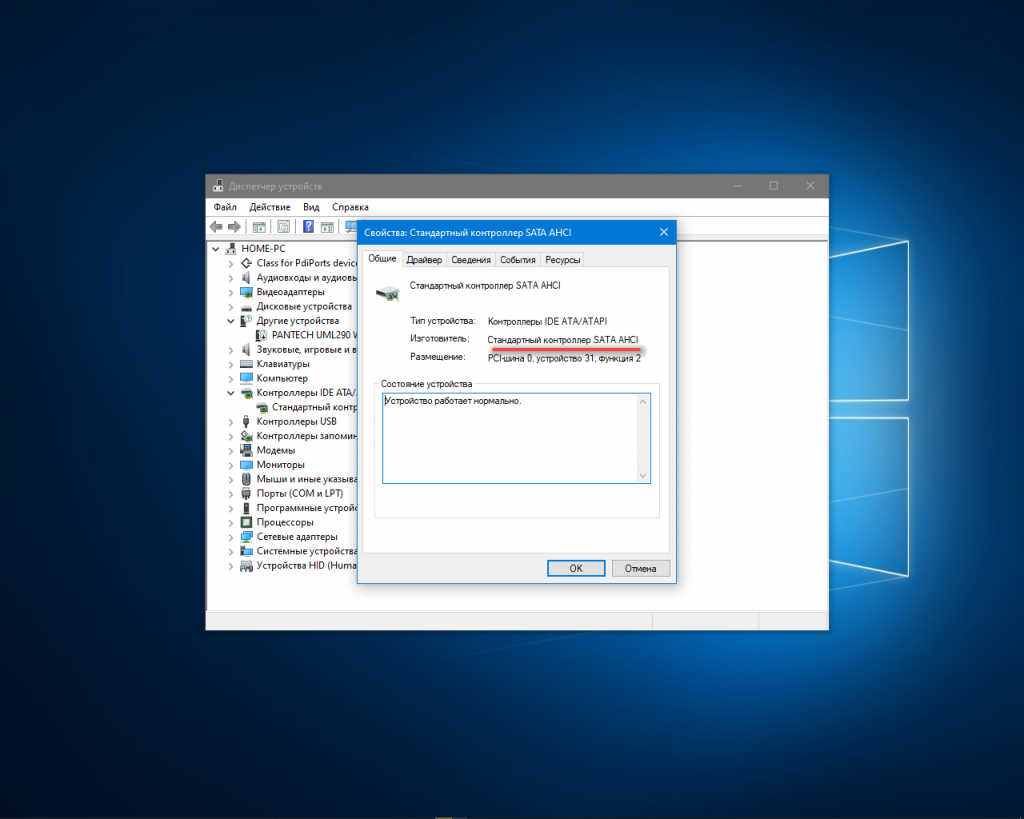Screen dimensions: 1024x819
Task: Collapse the Другие устройства node
Action: pos(231,321)
